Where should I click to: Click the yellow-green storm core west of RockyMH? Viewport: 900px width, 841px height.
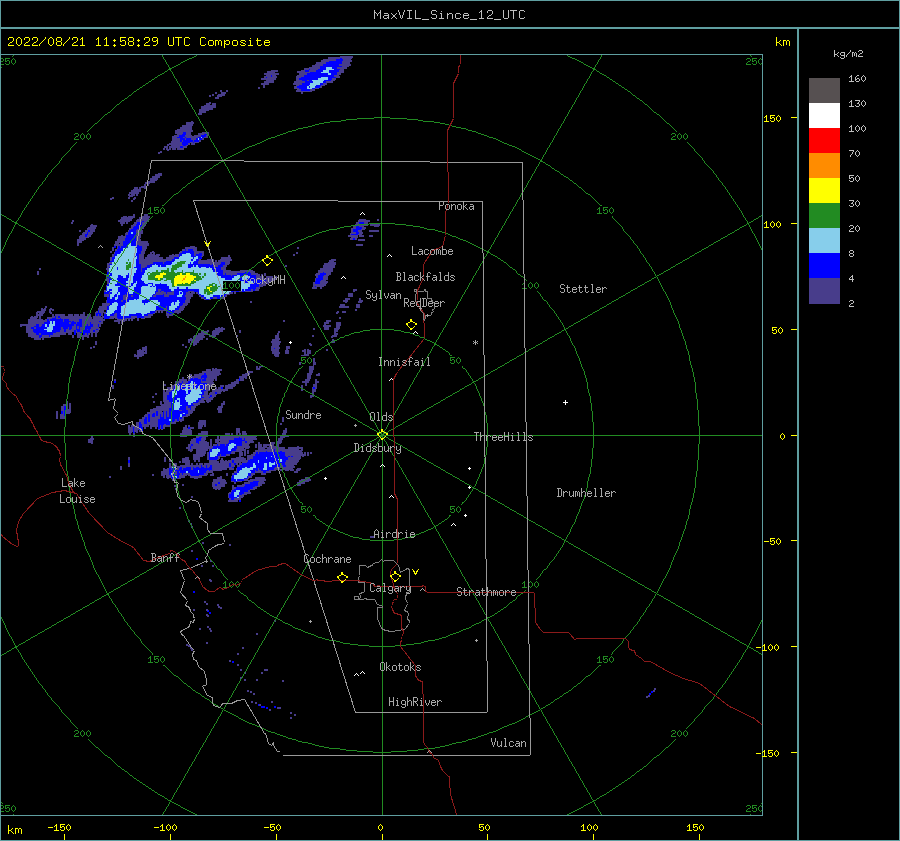click(x=184, y=279)
